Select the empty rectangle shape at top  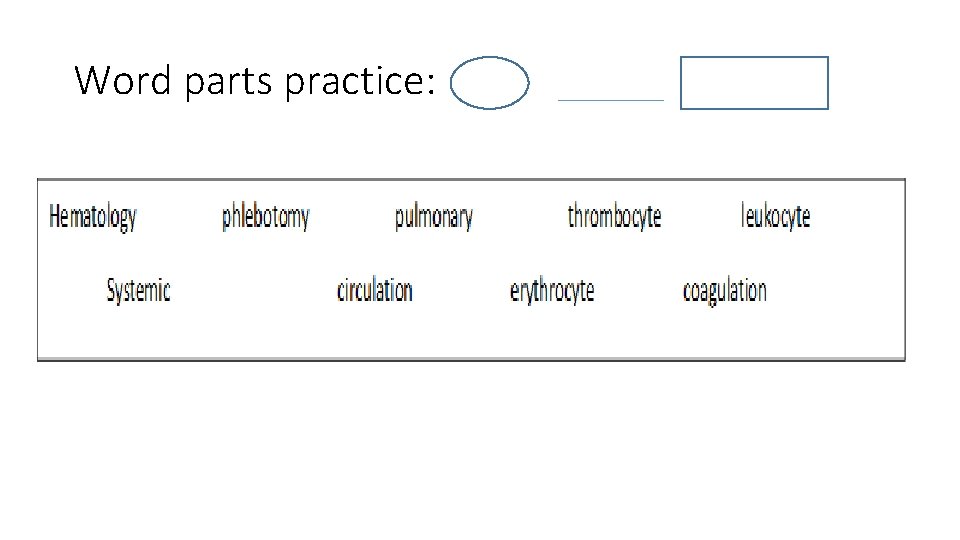[754, 83]
